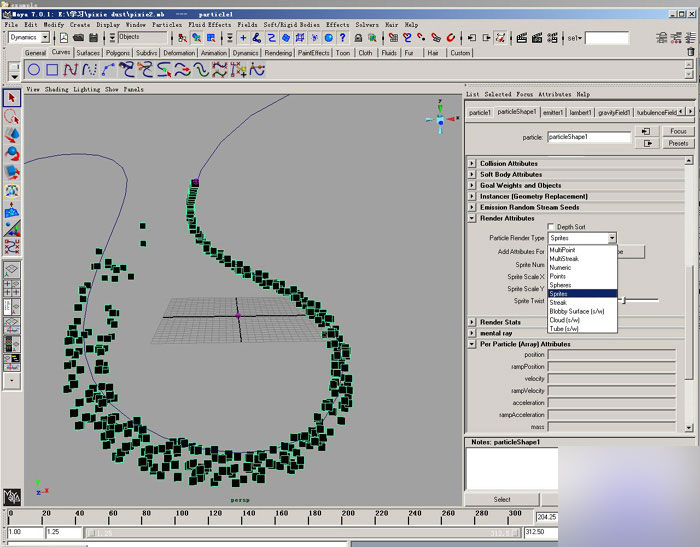
Task: Select the arrow Select tool
Action: click(x=12, y=98)
